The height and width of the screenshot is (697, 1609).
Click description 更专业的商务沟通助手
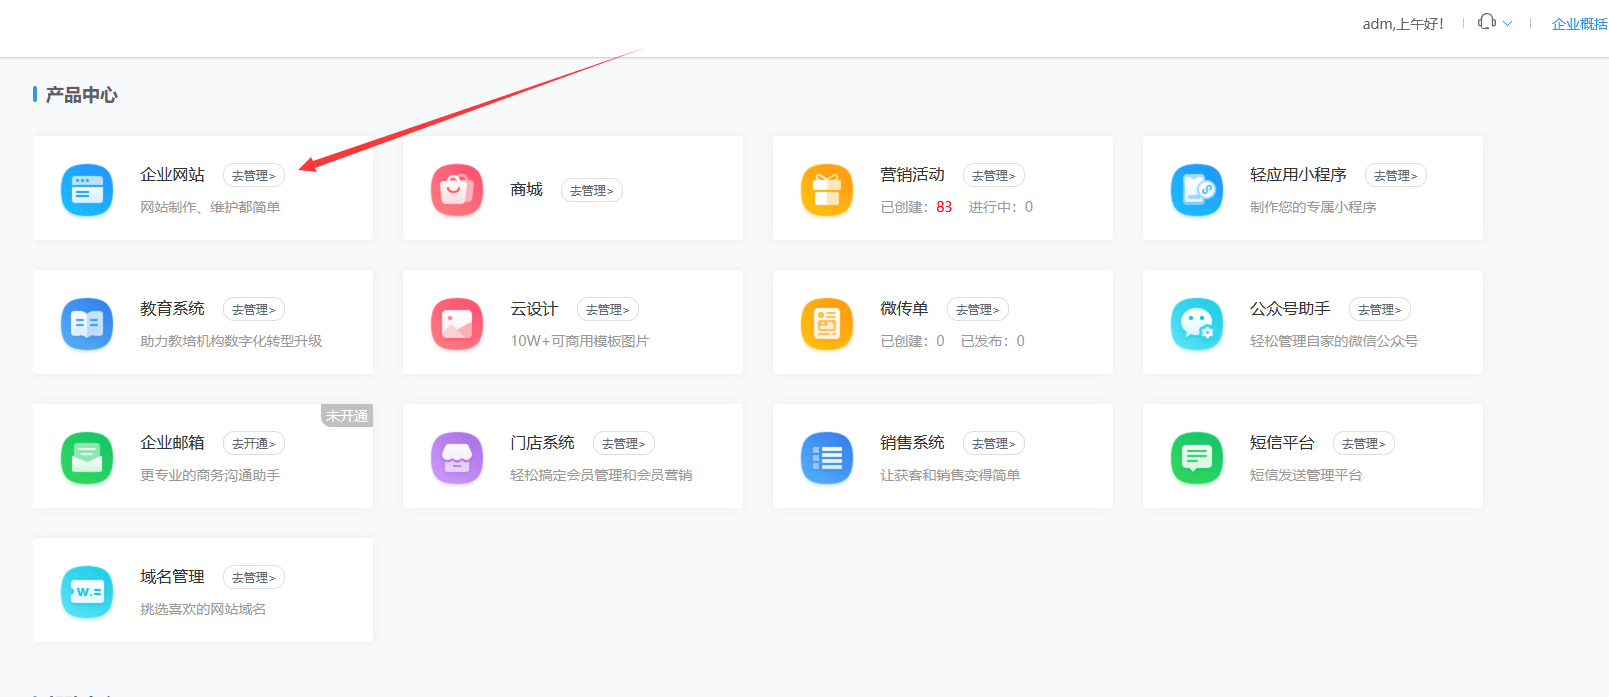pos(210,475)
